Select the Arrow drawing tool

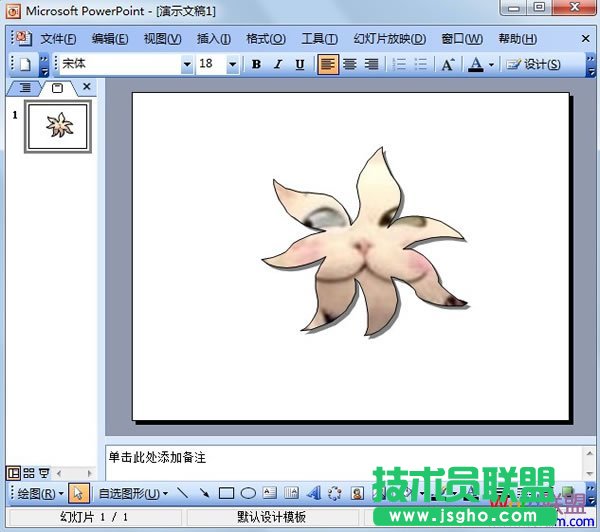204,493
